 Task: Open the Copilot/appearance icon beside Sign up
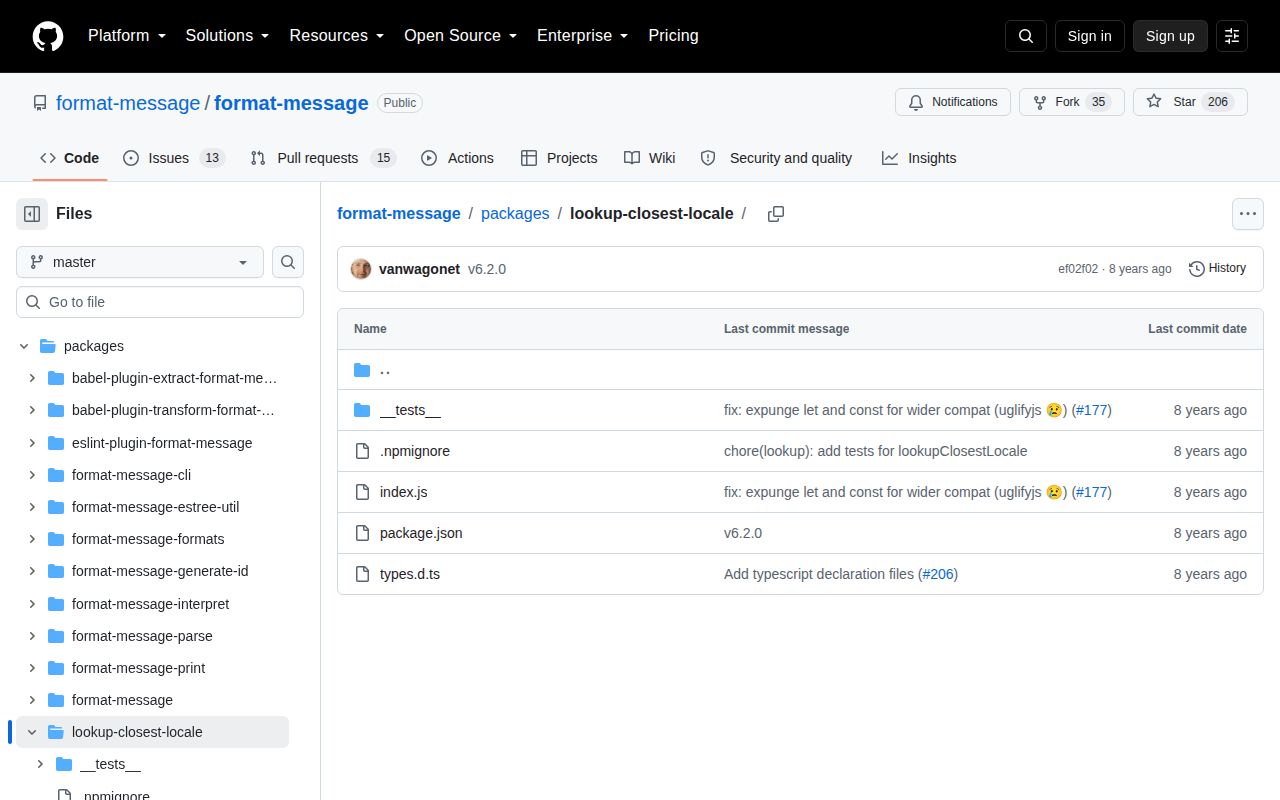click(1232, 36)
